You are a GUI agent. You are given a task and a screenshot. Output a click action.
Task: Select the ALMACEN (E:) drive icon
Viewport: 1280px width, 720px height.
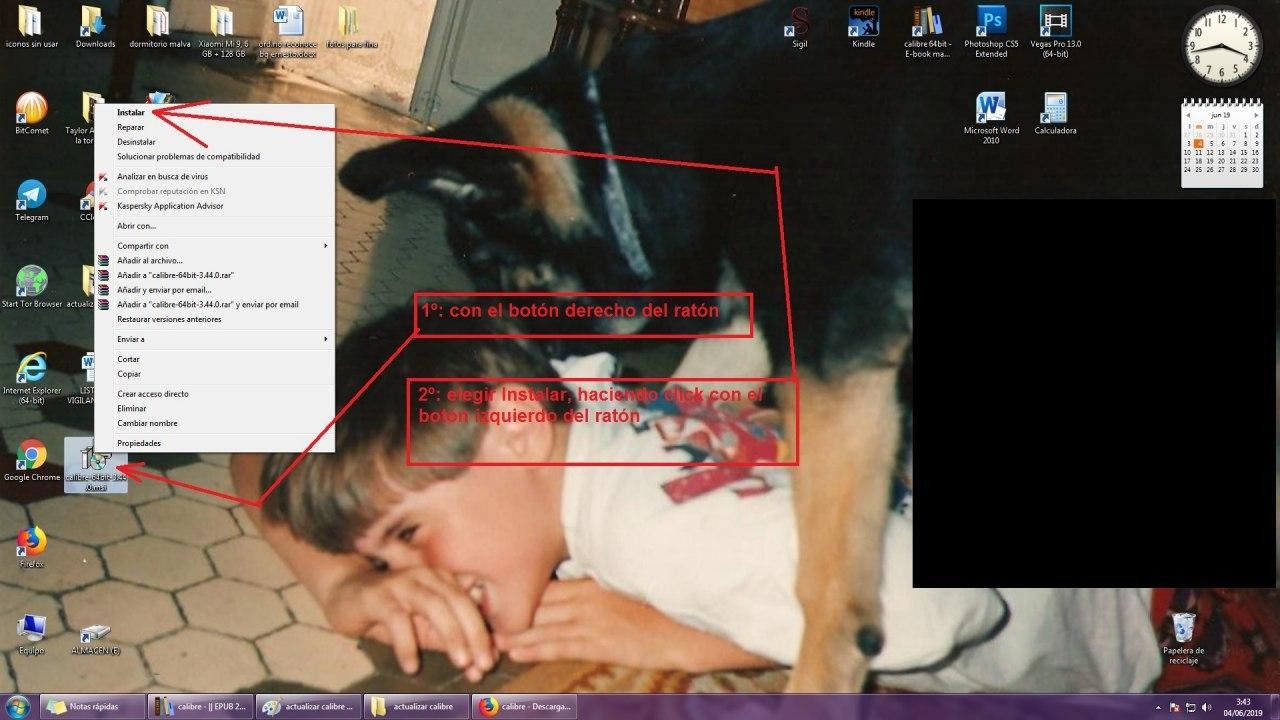(95, 638)
